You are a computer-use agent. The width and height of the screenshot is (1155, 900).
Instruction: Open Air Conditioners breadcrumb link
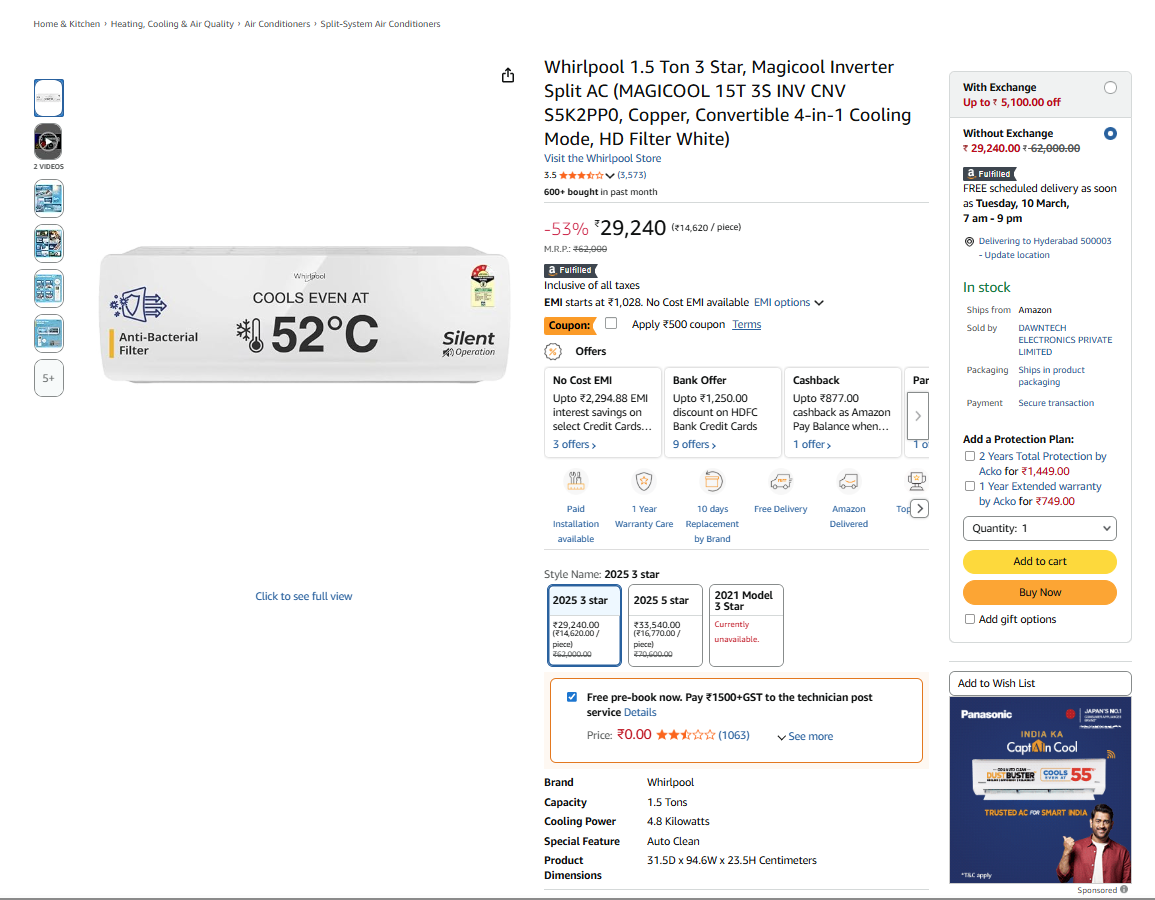277,24
